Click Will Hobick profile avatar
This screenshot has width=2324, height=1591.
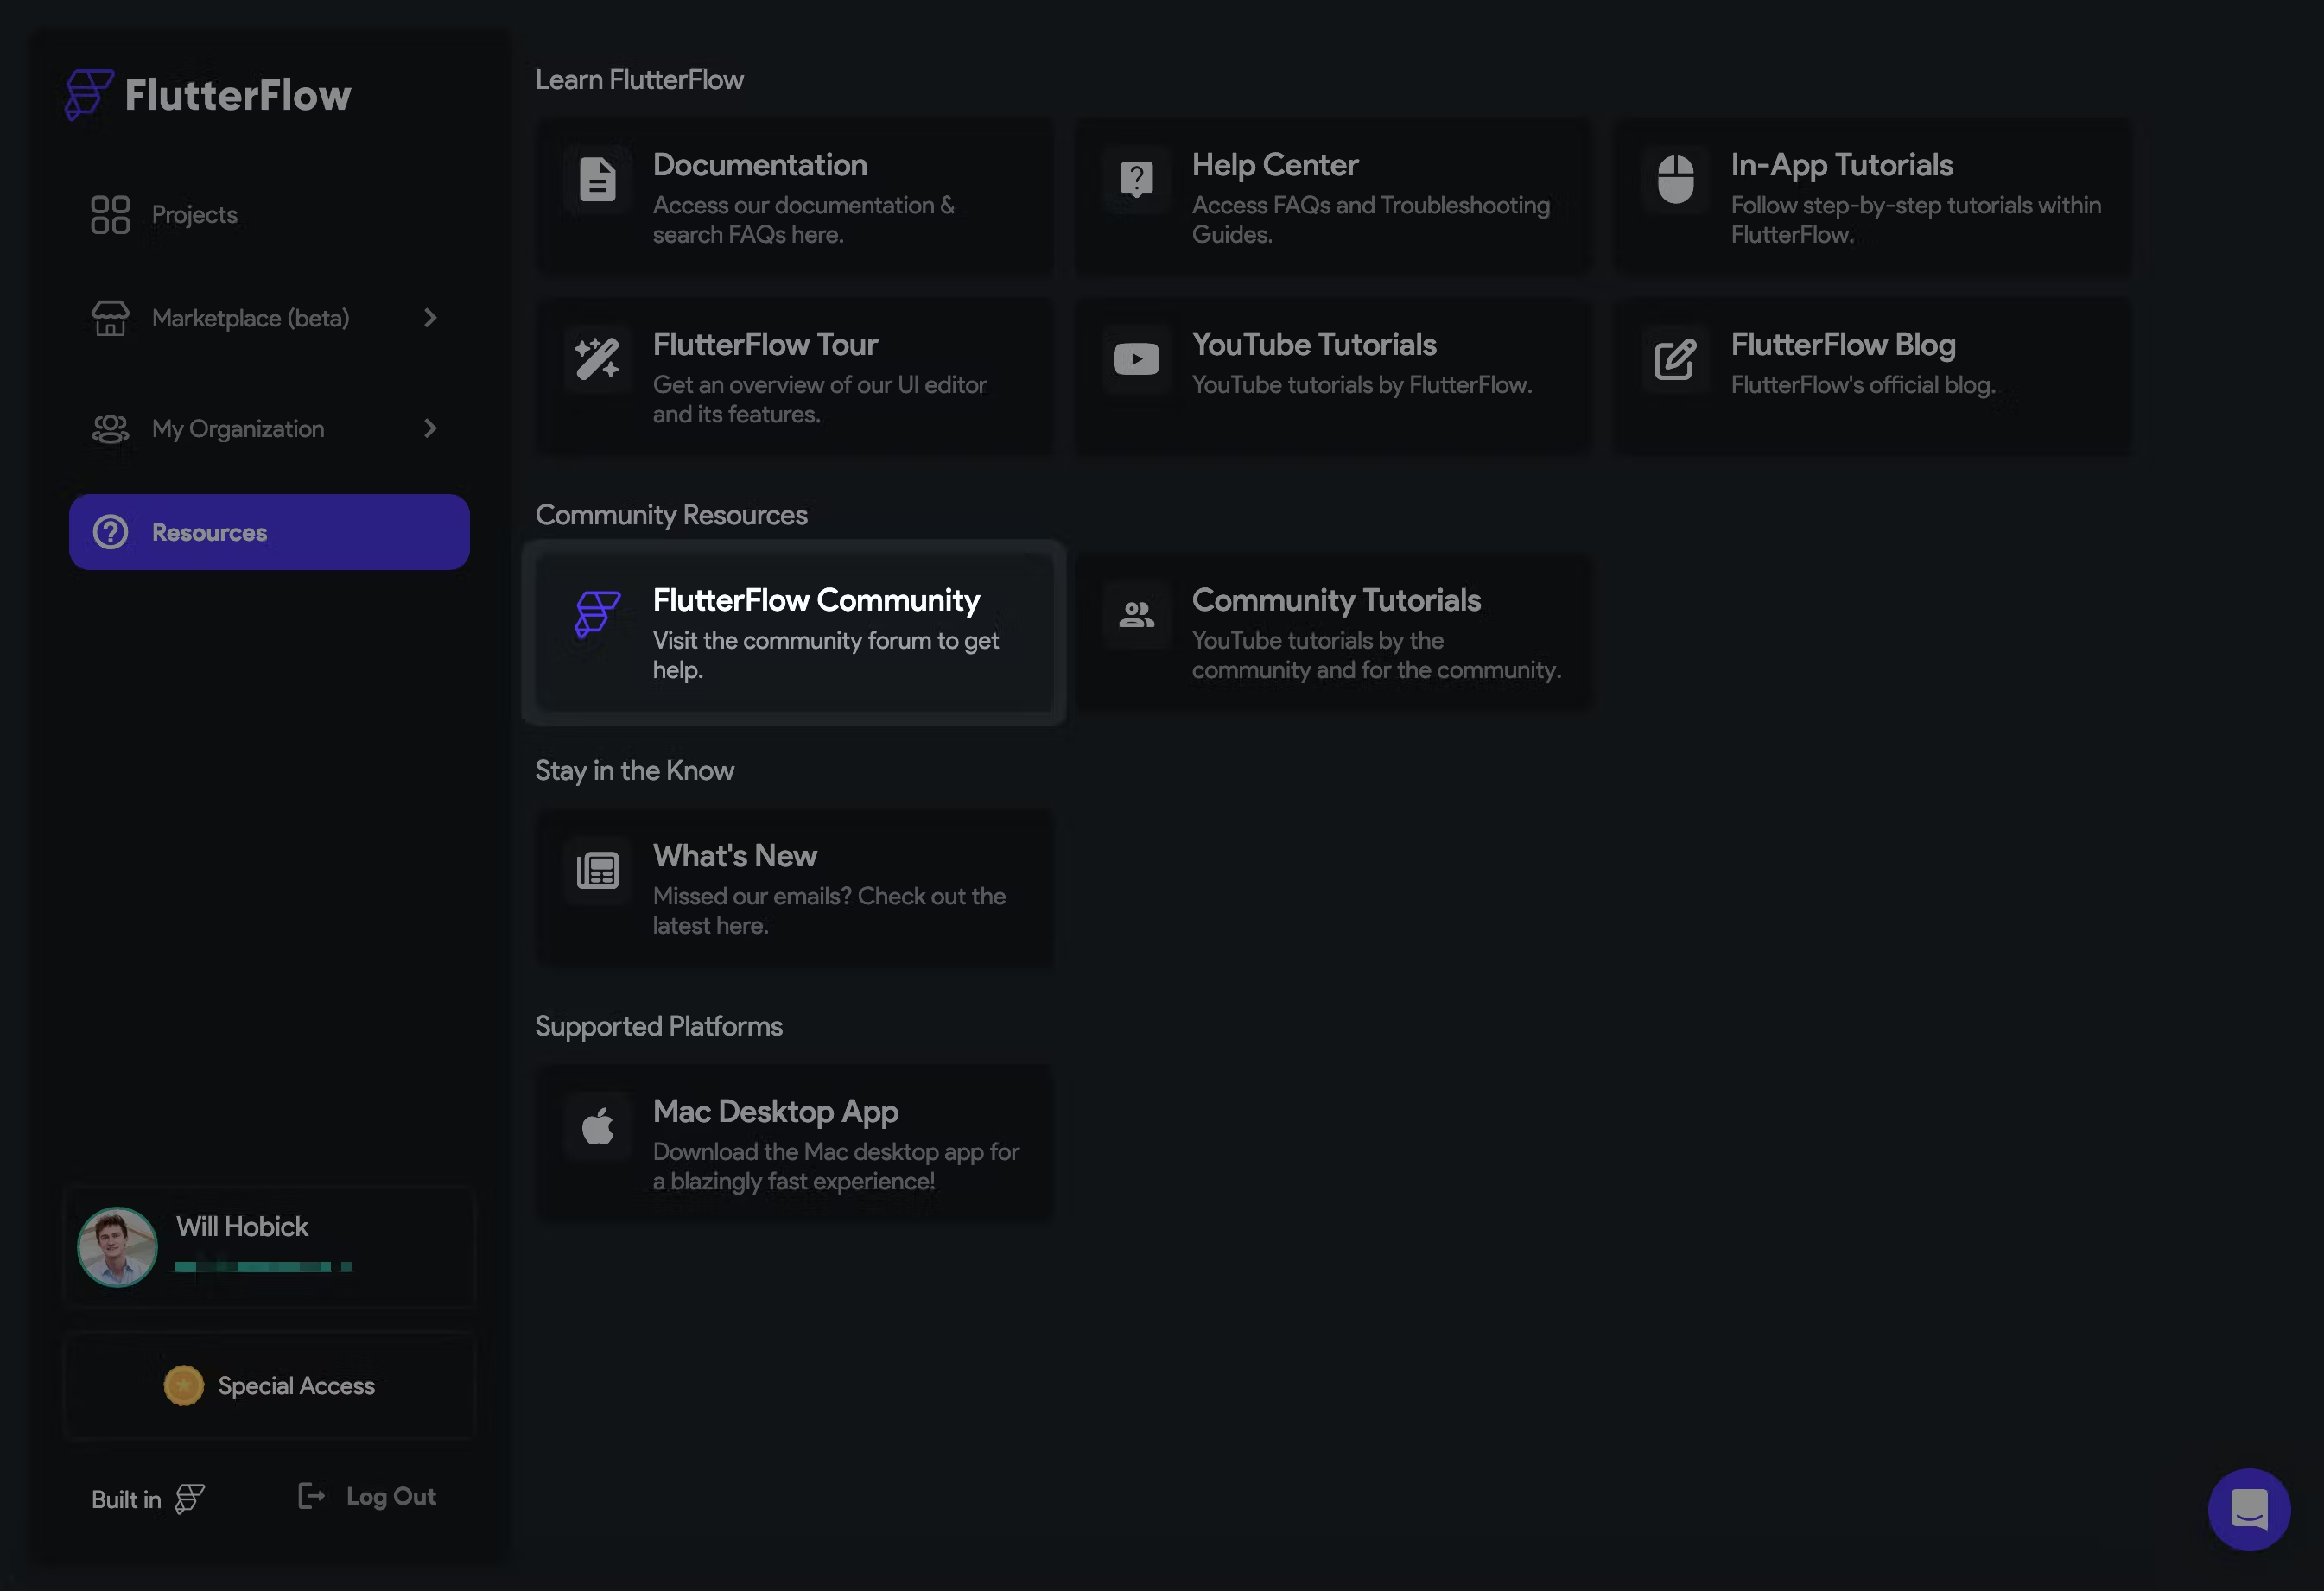coord(117,1247)
